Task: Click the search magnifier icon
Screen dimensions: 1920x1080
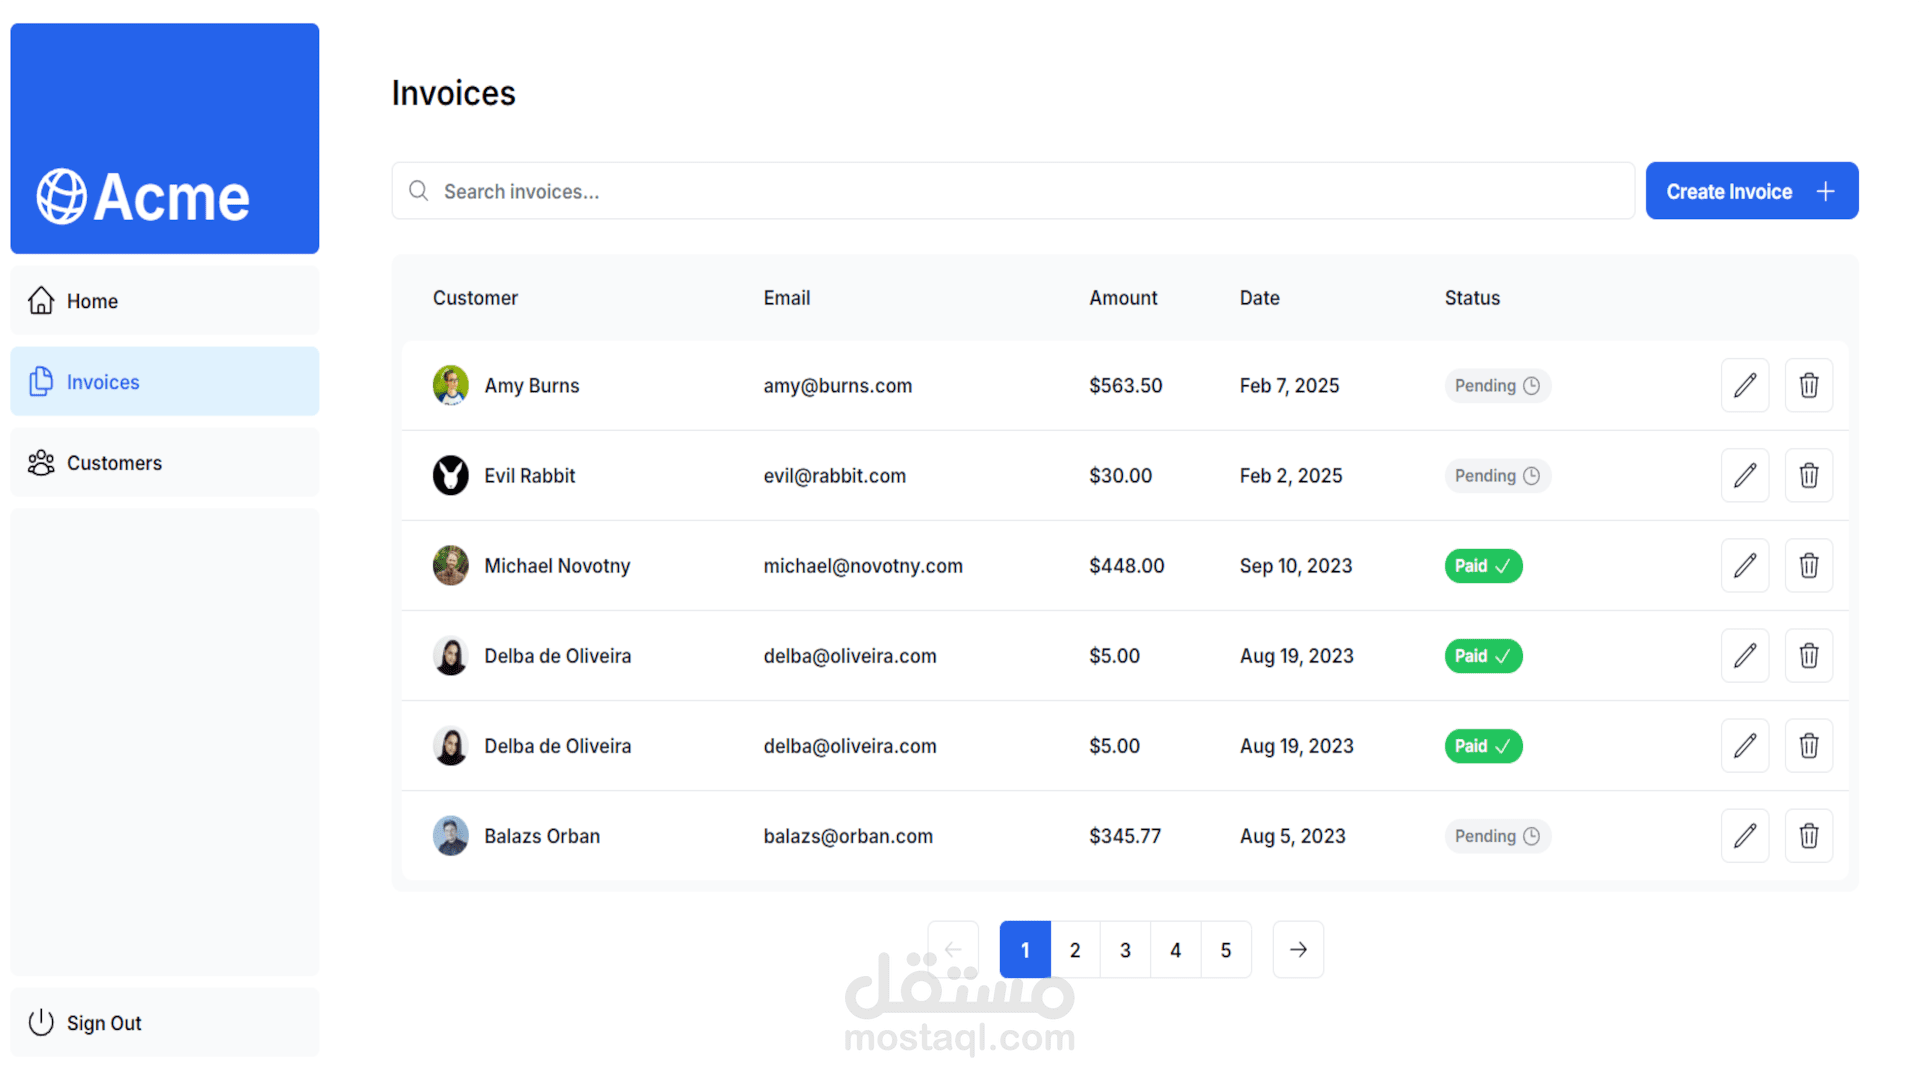Action: coord(419,191)
